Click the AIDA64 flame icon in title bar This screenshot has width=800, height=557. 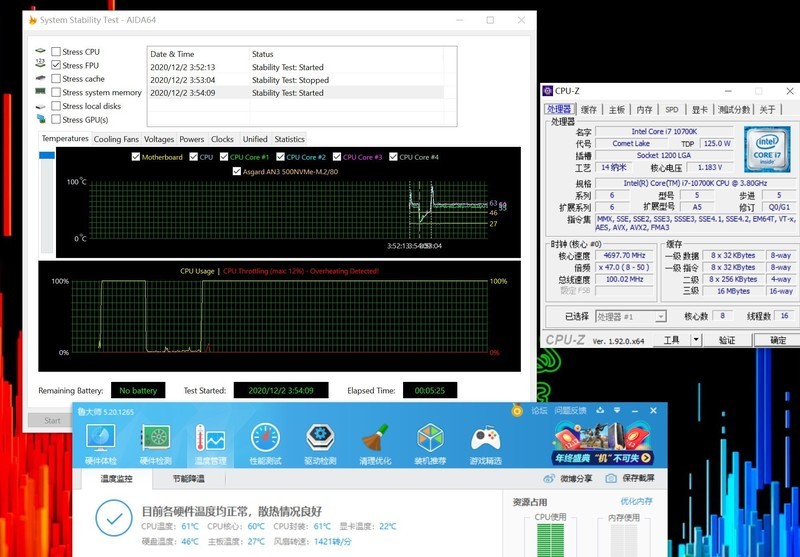[33, 20]
